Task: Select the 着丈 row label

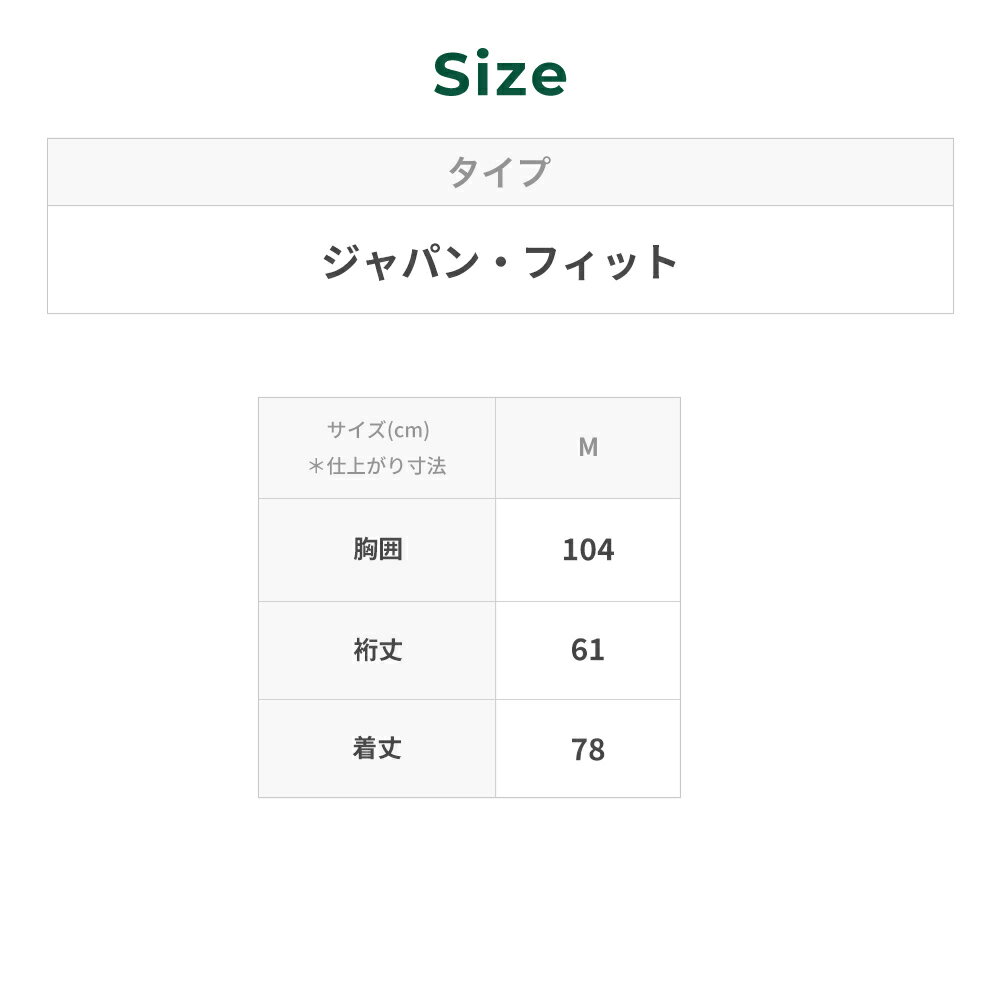Action: pyautogui.click(x=377, y=748)
